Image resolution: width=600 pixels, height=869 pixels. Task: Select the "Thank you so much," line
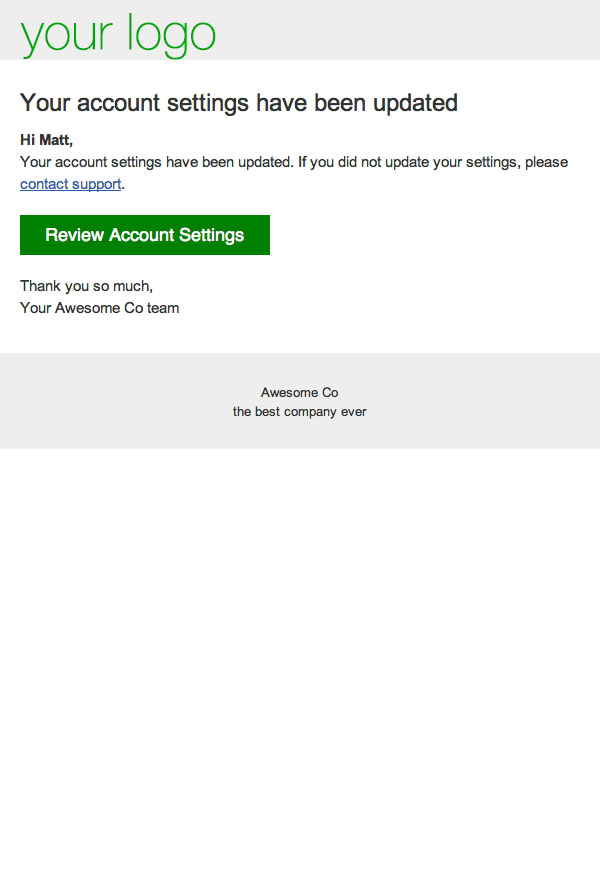86,286
